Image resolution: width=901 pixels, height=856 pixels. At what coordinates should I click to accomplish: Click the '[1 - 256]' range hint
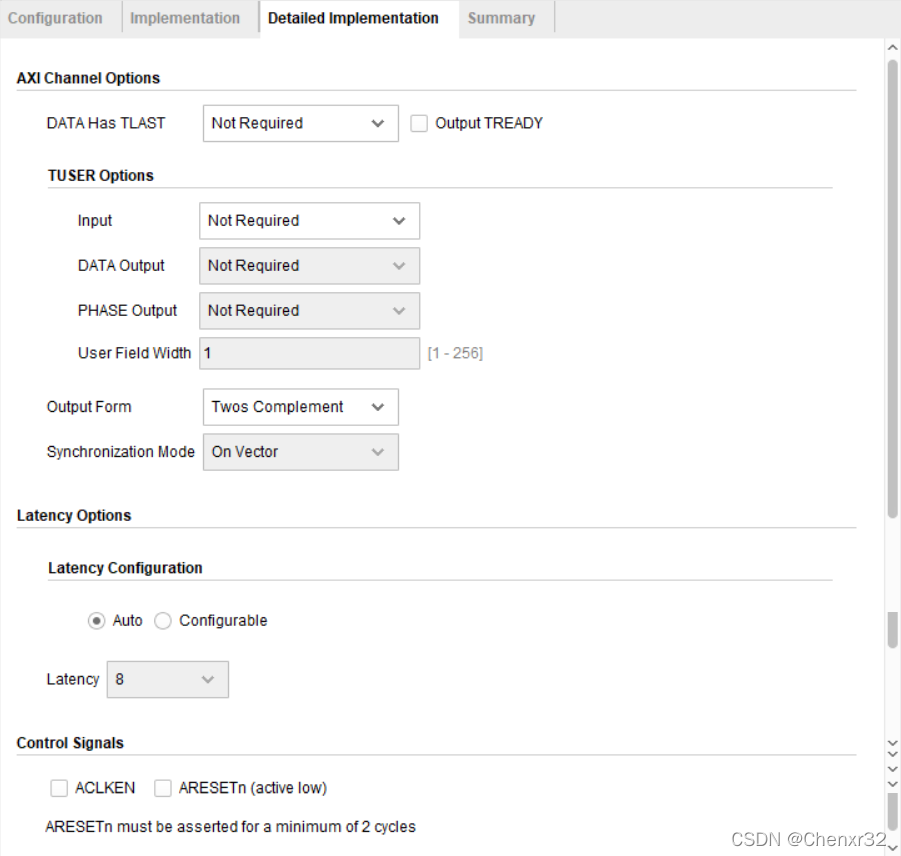(x=455, y=353)
